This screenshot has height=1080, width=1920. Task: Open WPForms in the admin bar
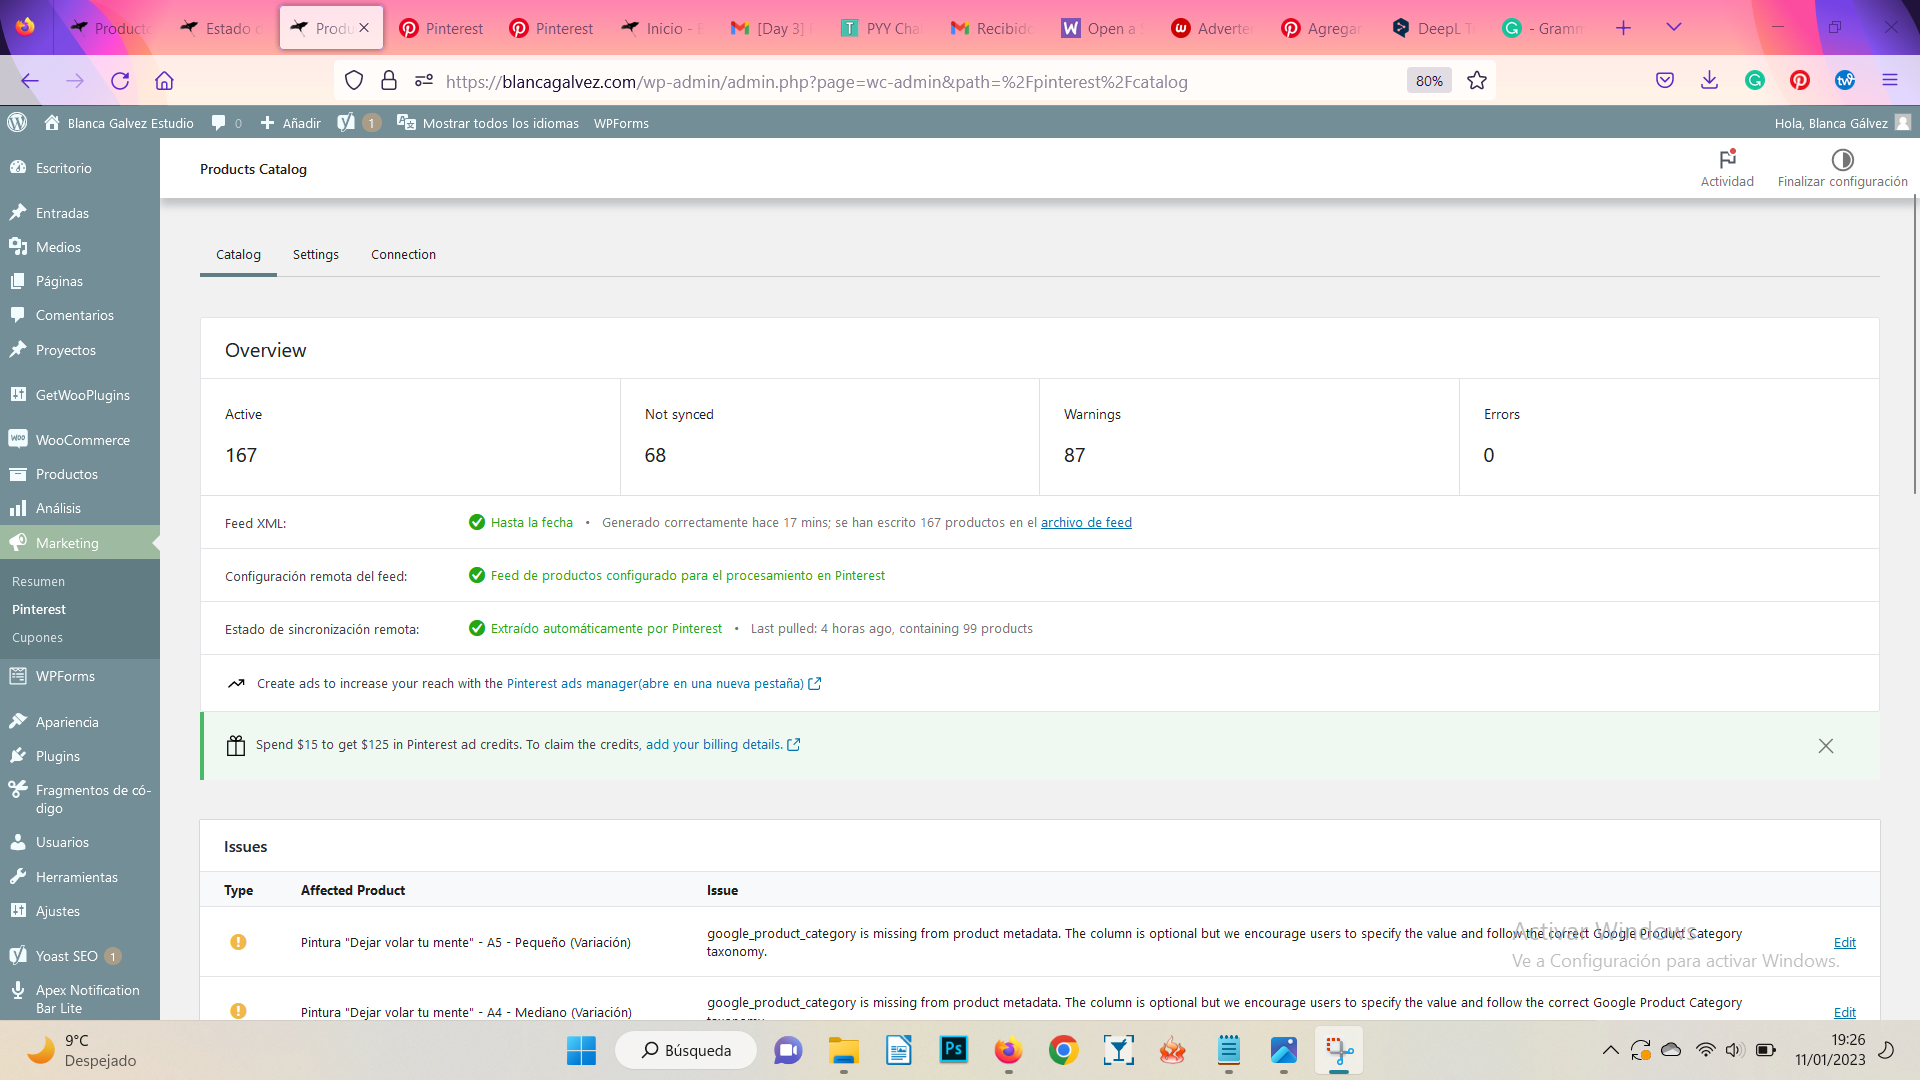pyautogui.click(x=621, y=123)
